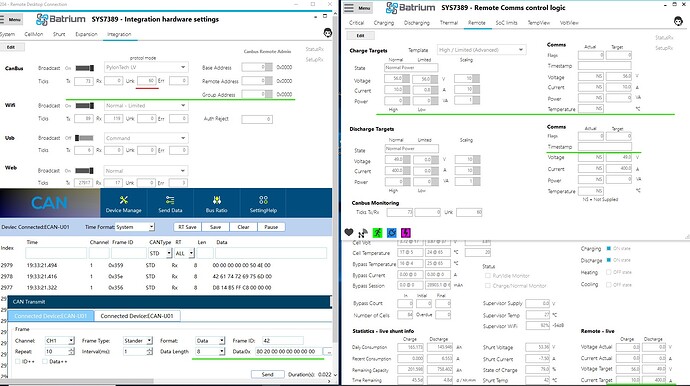Open Channel CH1 dropdown

coord(59,341)
